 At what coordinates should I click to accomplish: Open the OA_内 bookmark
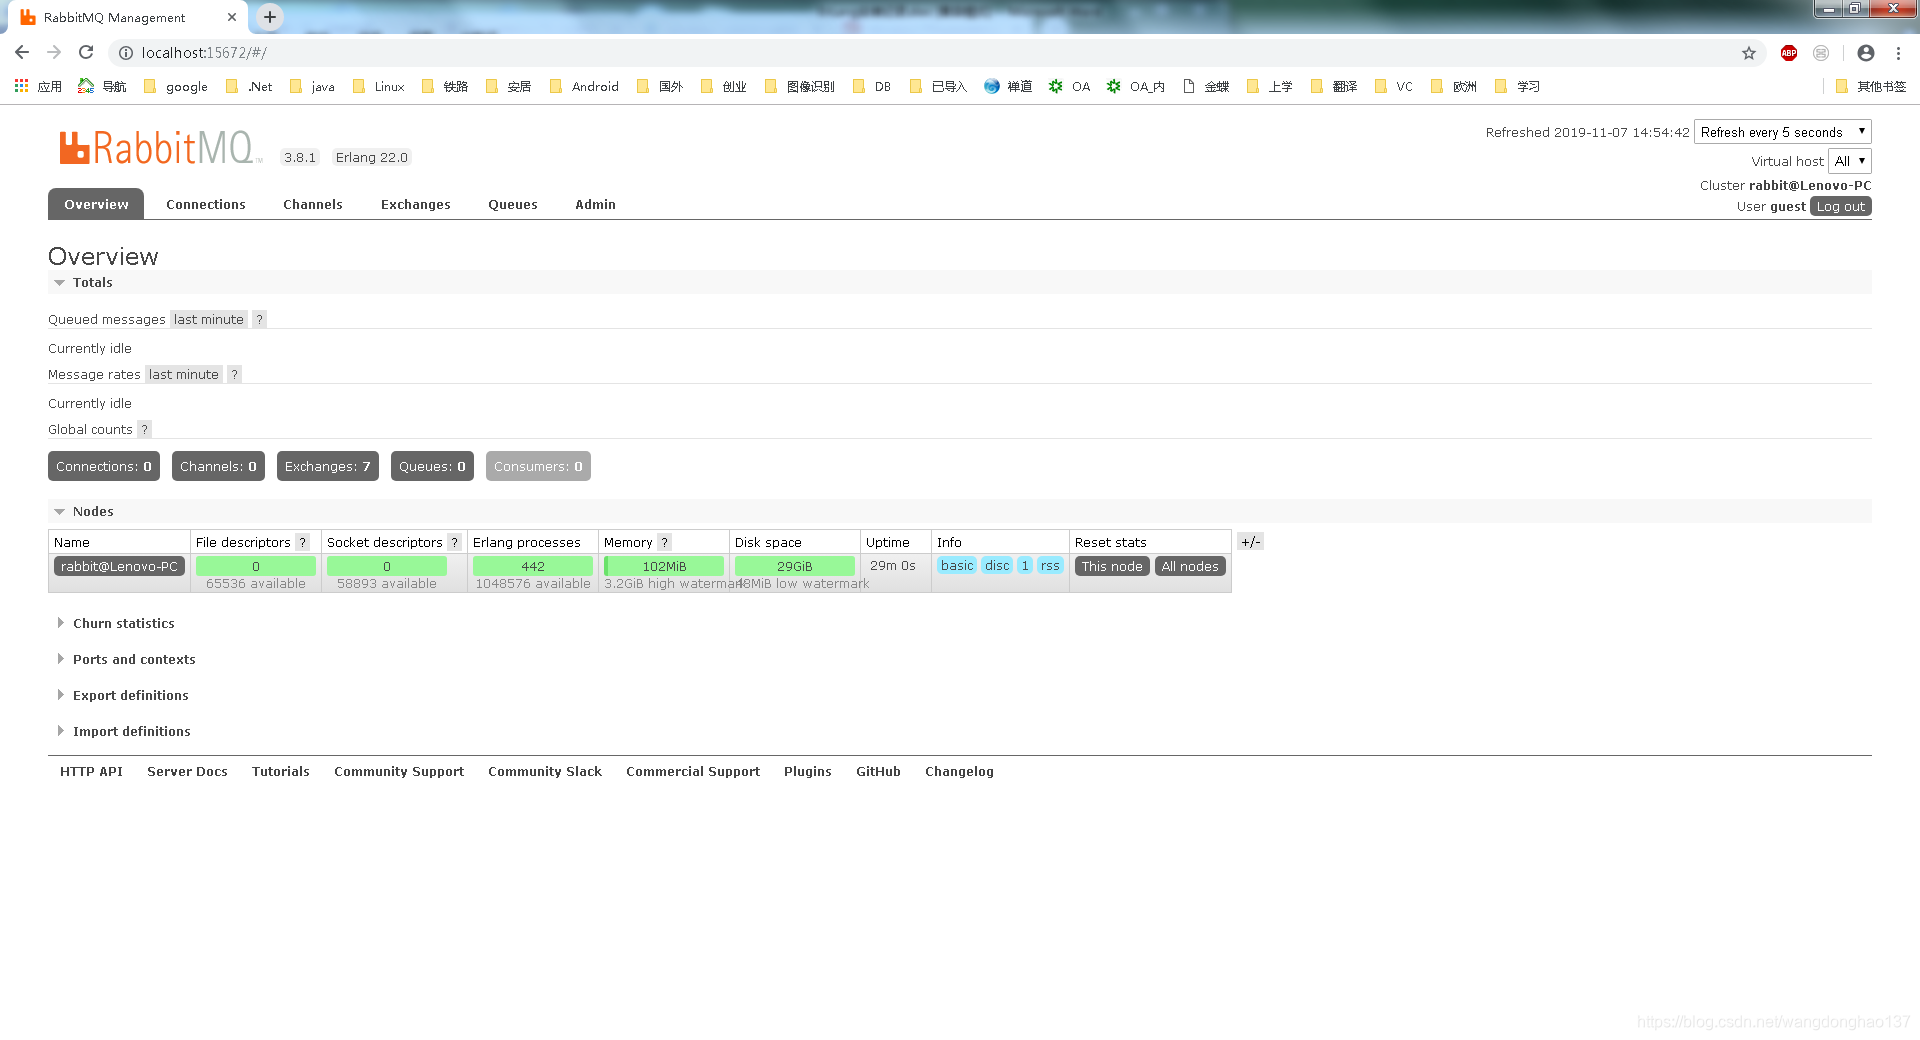[x=1136, y=86]
